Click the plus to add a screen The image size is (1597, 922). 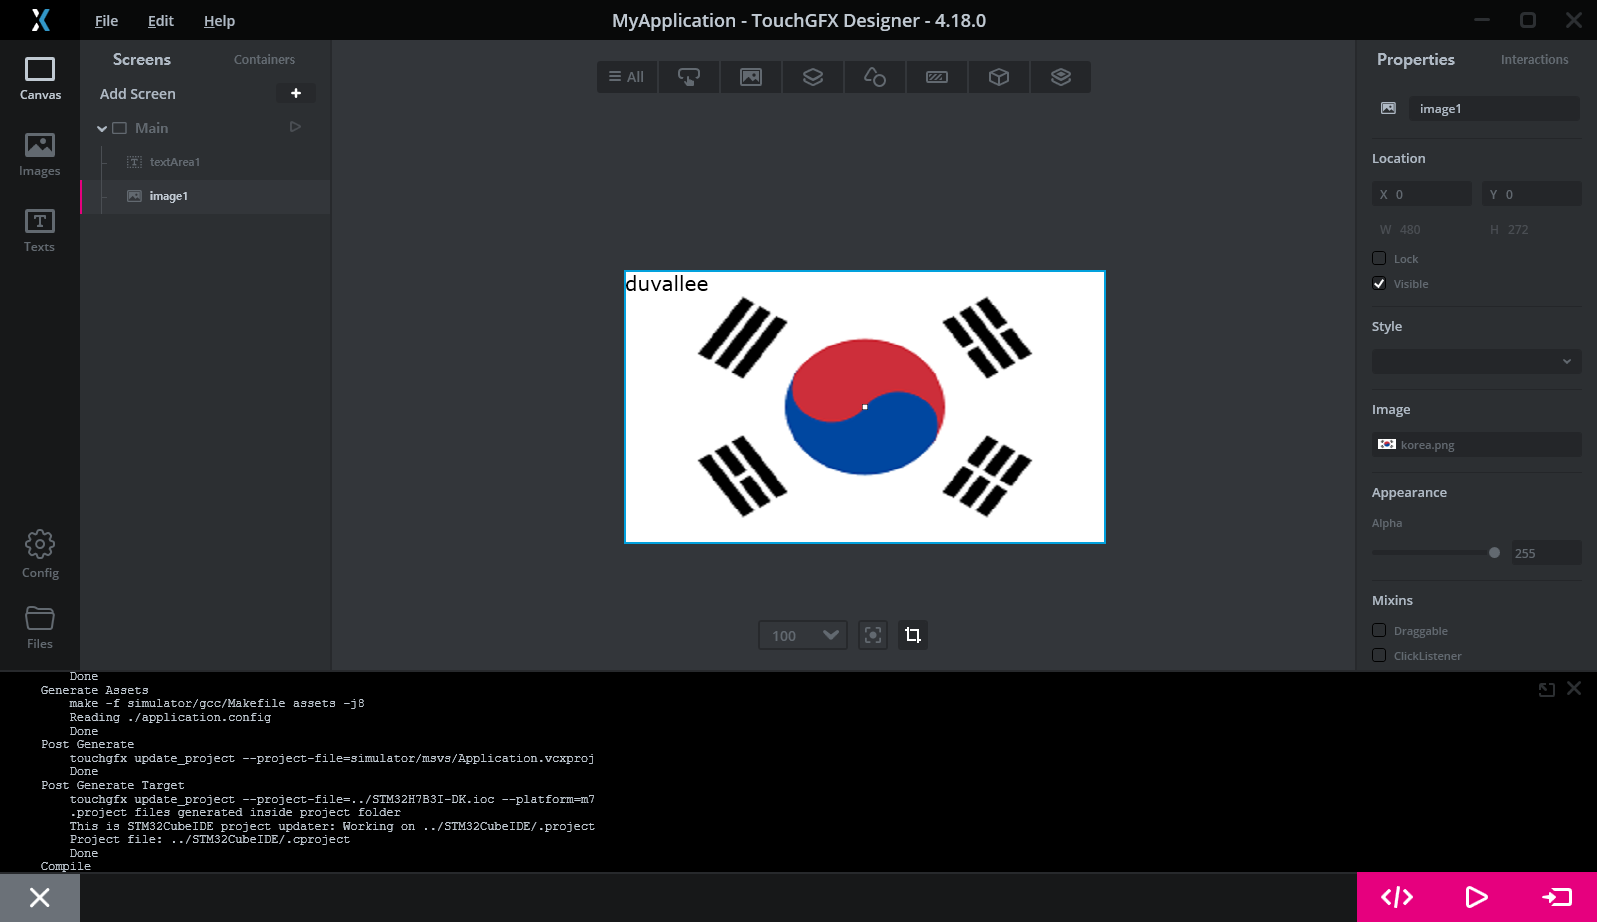pyautogui.click(x=296, y=93)
